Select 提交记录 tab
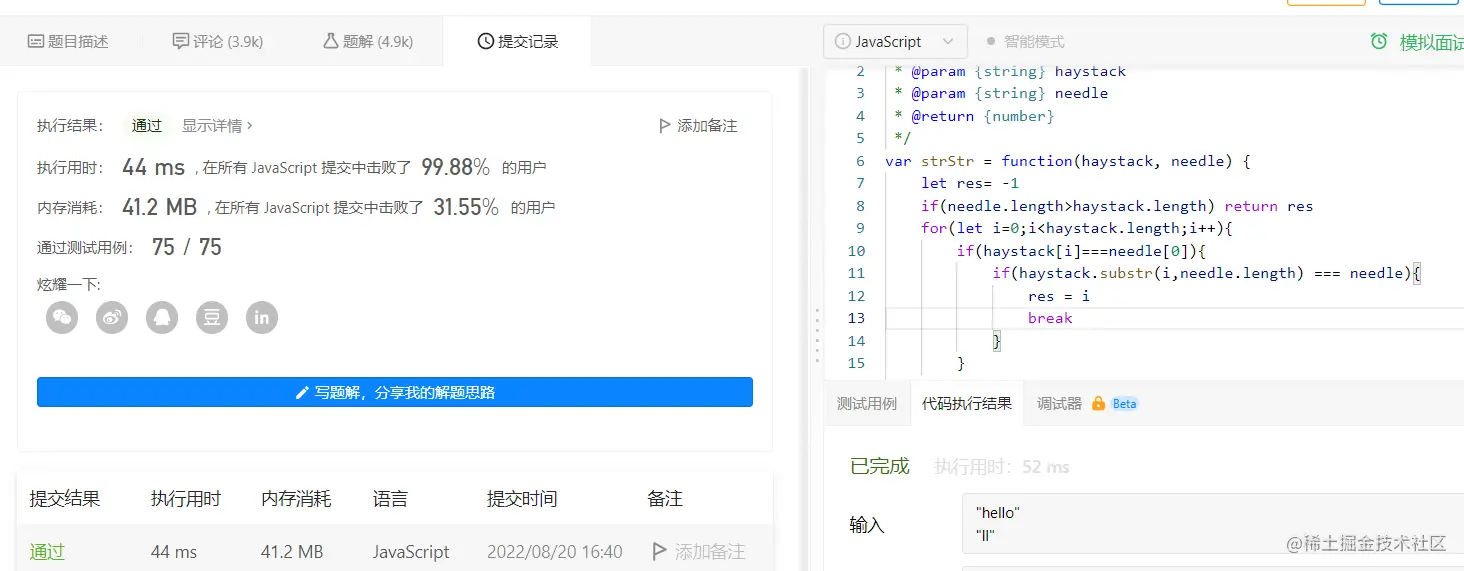Viewport: 1464px width, 571px height. coord(517,41)
